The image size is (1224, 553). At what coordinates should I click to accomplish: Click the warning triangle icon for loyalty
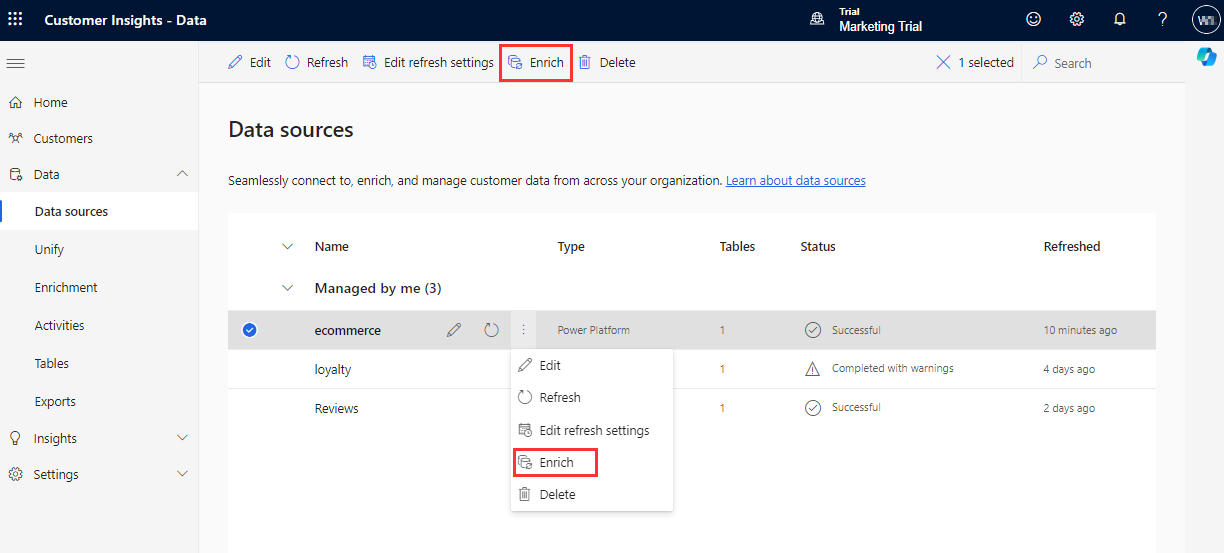pyautogui.click(x=813, y=369)
